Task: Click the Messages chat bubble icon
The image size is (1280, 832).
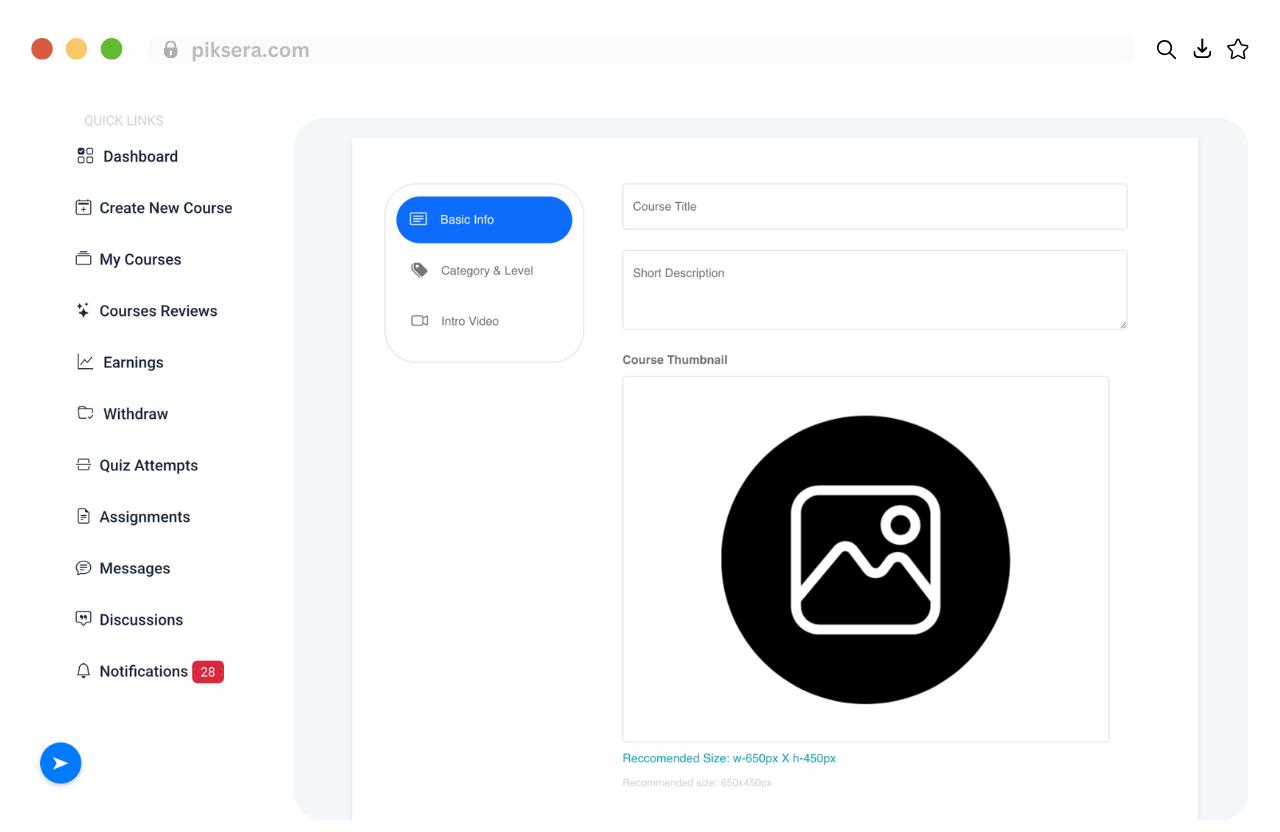Action: point(83,568)
